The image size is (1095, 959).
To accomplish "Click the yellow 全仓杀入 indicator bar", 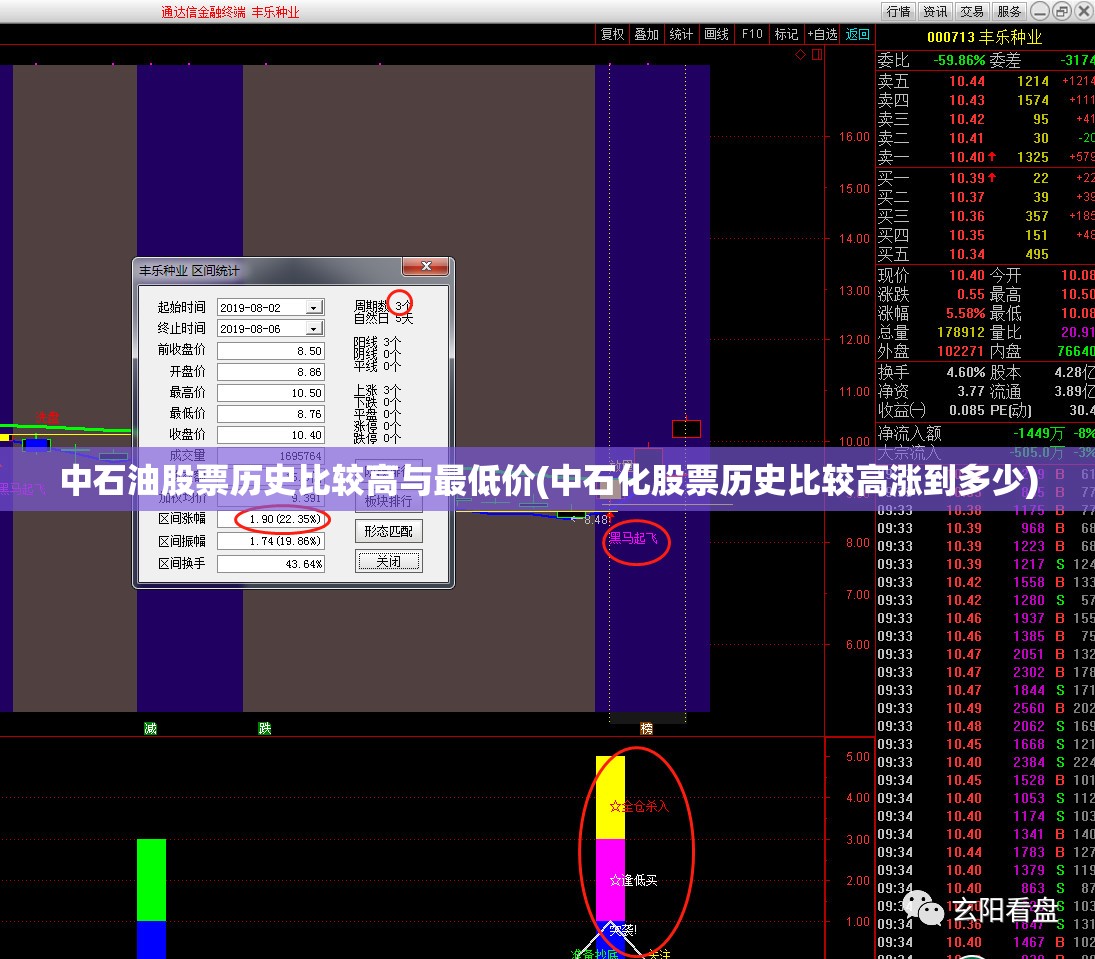I will tap(610, 797).
